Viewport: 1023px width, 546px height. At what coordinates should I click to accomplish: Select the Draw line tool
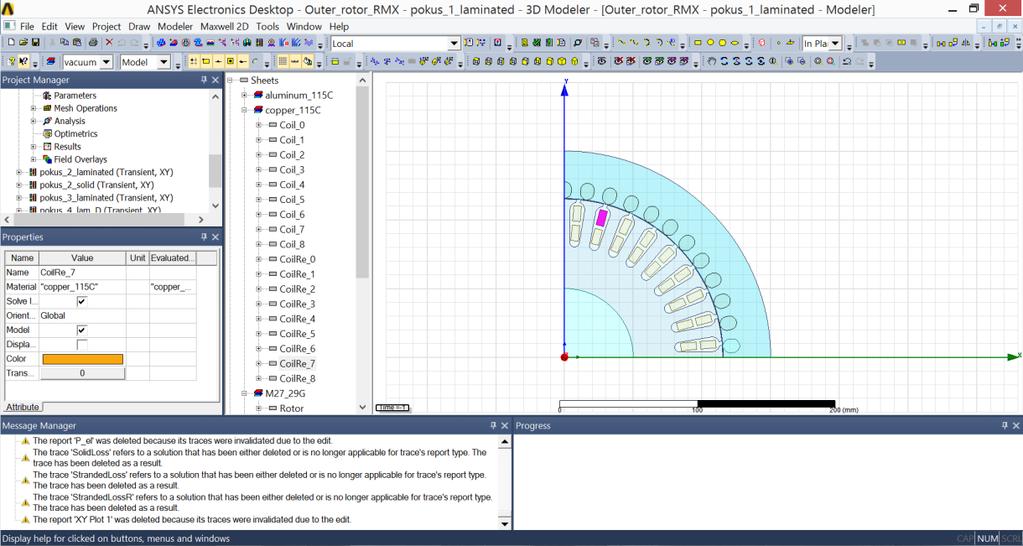click(x=621, y=43)
